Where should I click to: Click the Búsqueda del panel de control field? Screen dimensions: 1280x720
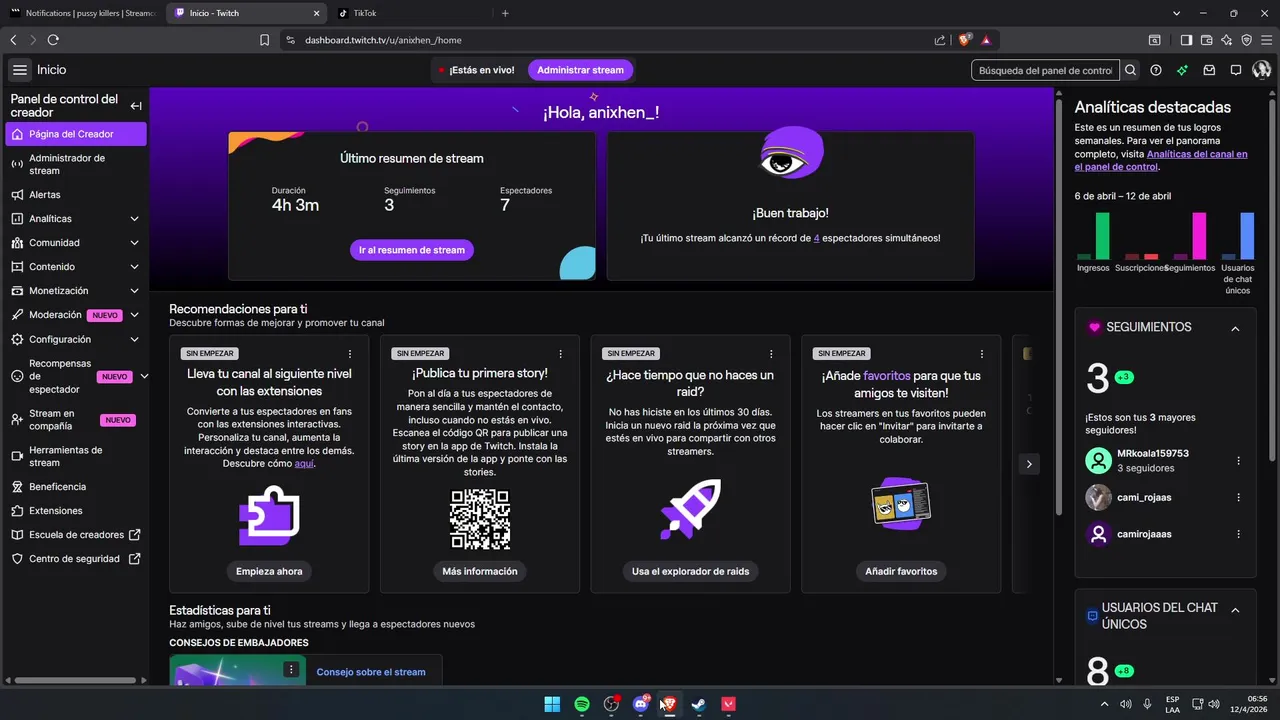point(1045,70)
